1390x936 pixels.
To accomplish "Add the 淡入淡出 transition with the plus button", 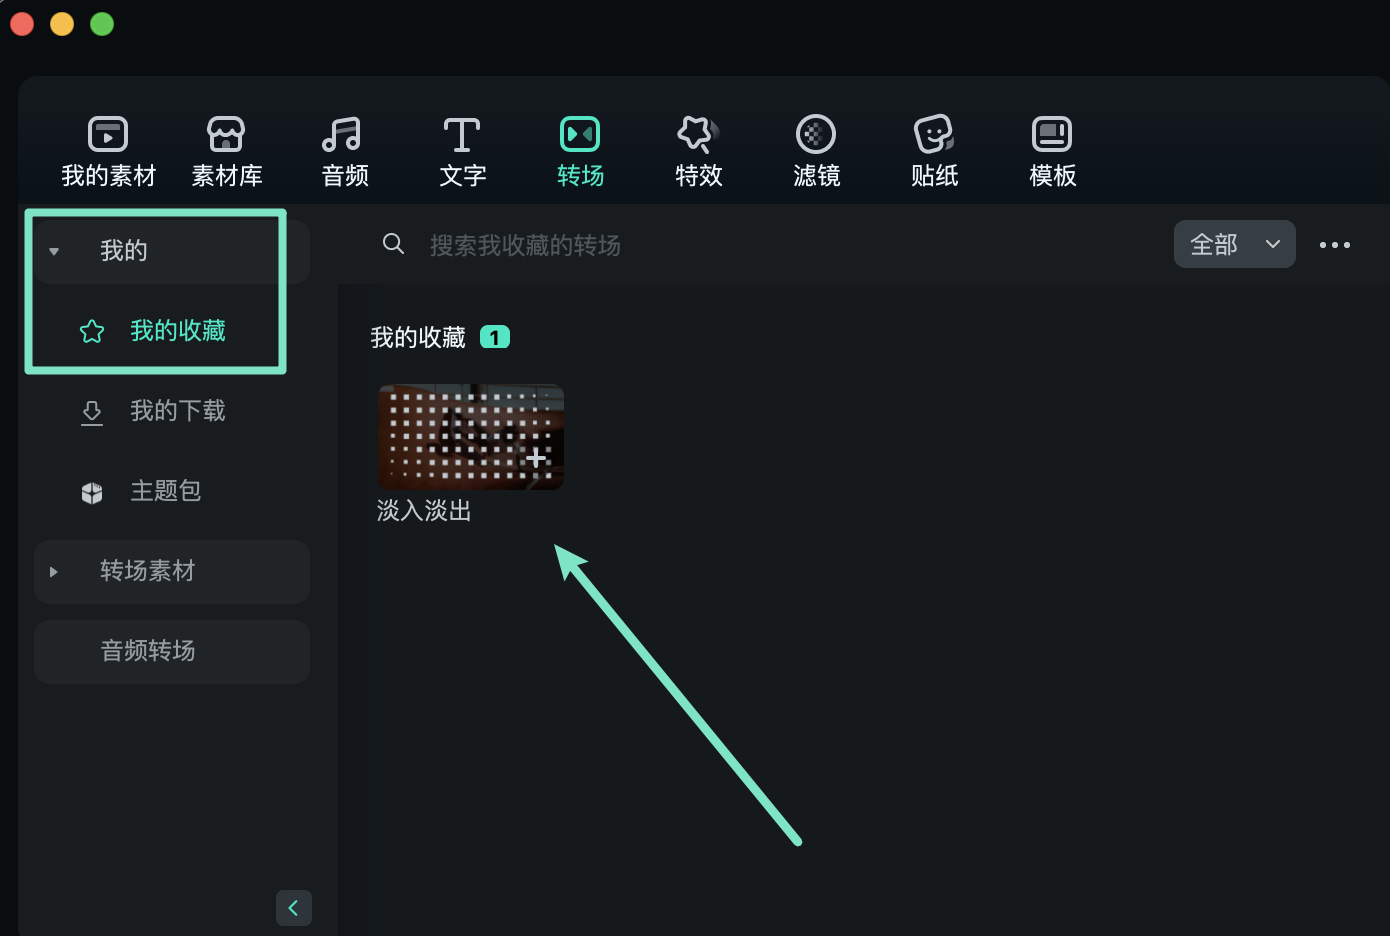I will pos(535,458).
